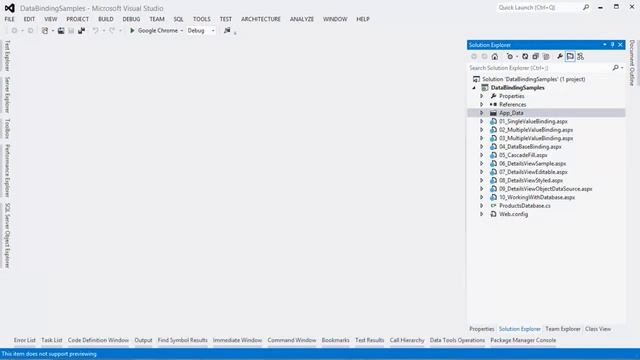Image resolution: width=640 pixels, height=360 pixels.
Task: Open the browser selection dropdown next to Google Chrome
Action: tap(182, 31)
